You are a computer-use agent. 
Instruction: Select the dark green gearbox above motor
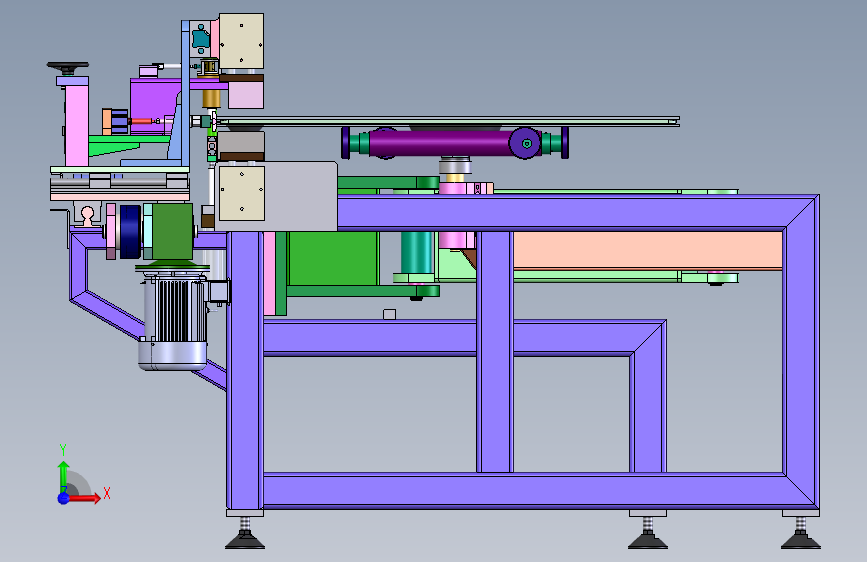pos(173,231)
